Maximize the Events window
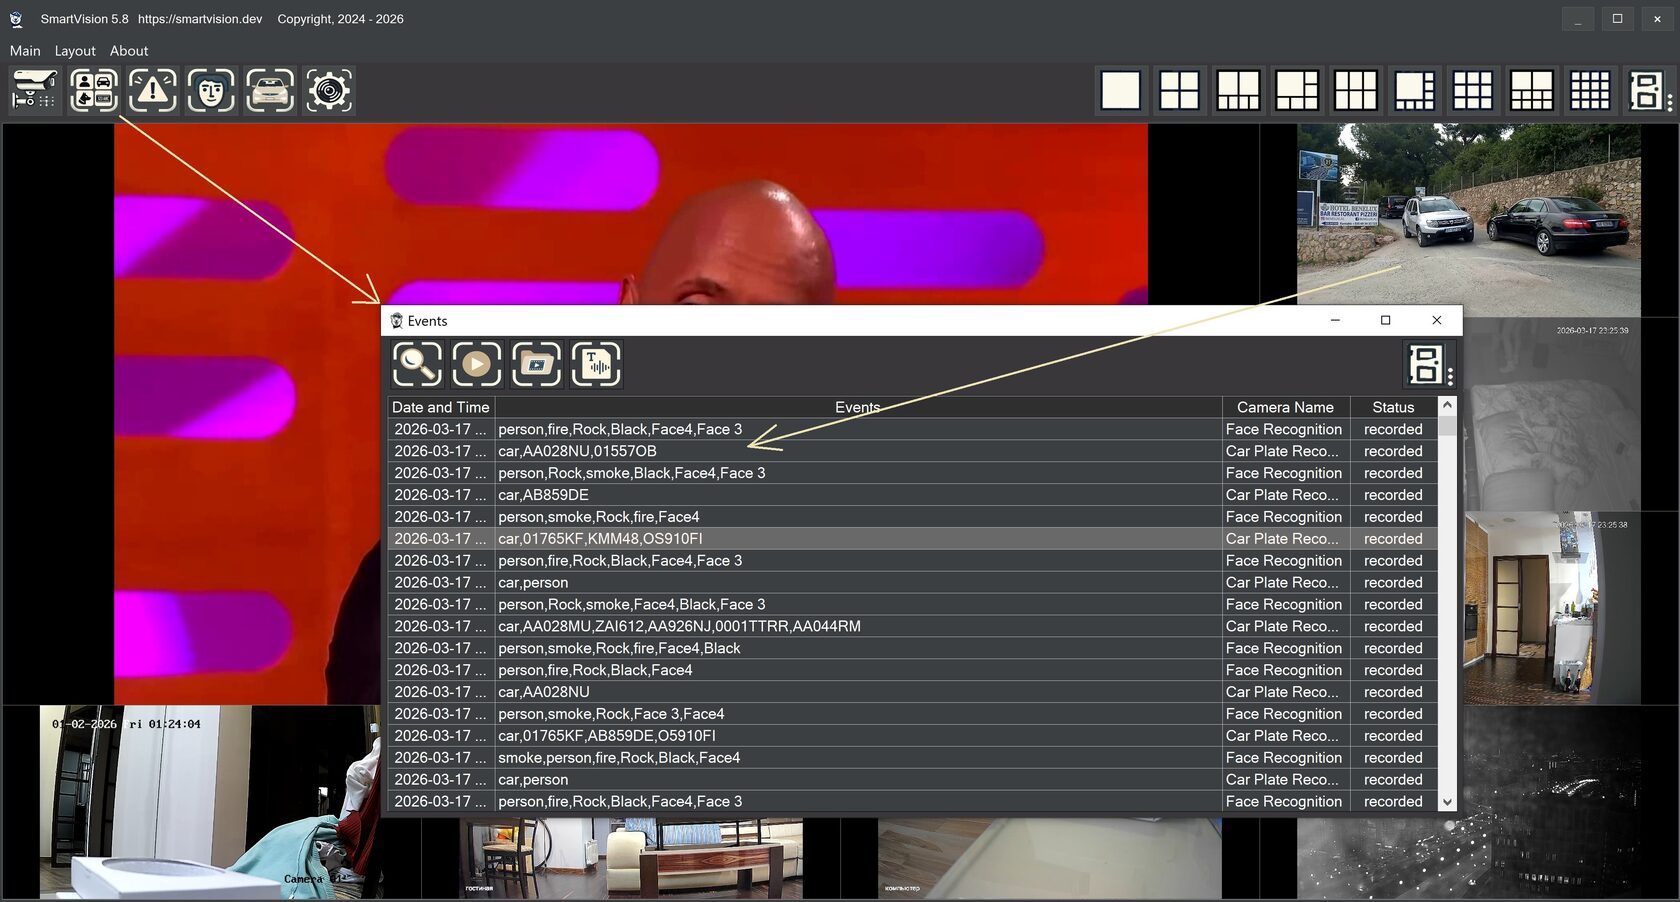 (1386, 320)
